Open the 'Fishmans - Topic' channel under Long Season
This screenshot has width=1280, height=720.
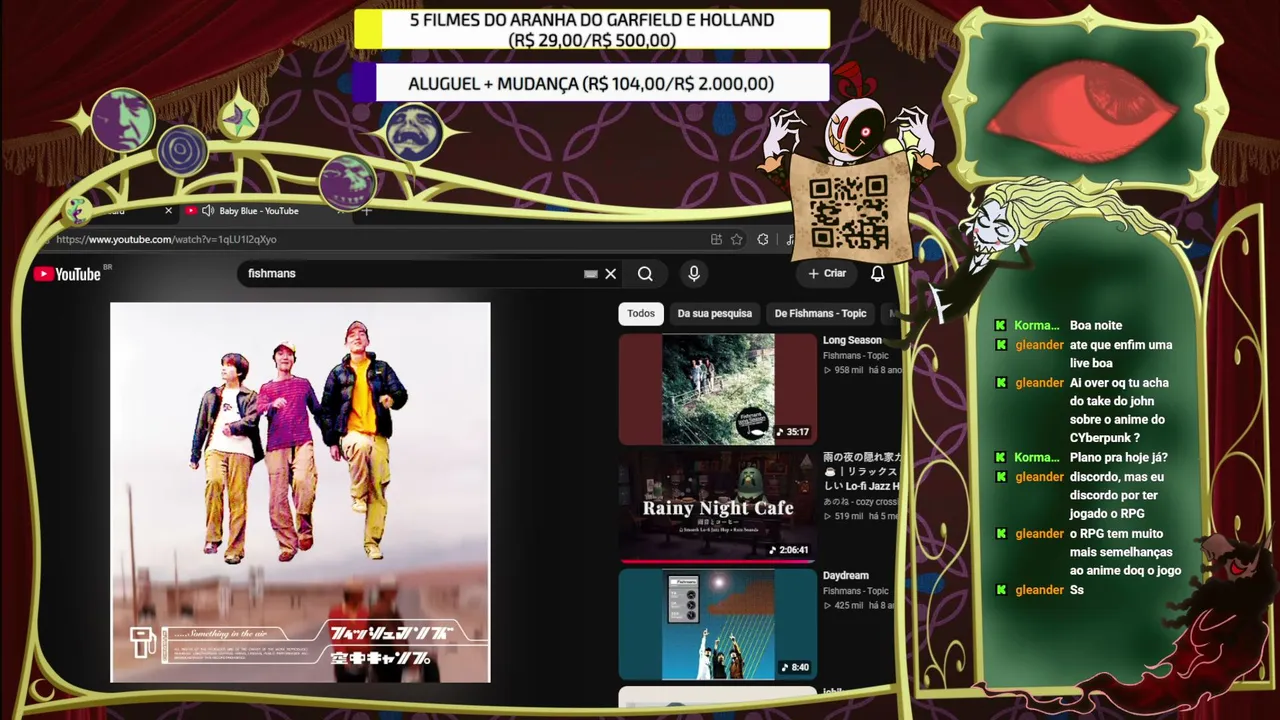coord(856,356)
